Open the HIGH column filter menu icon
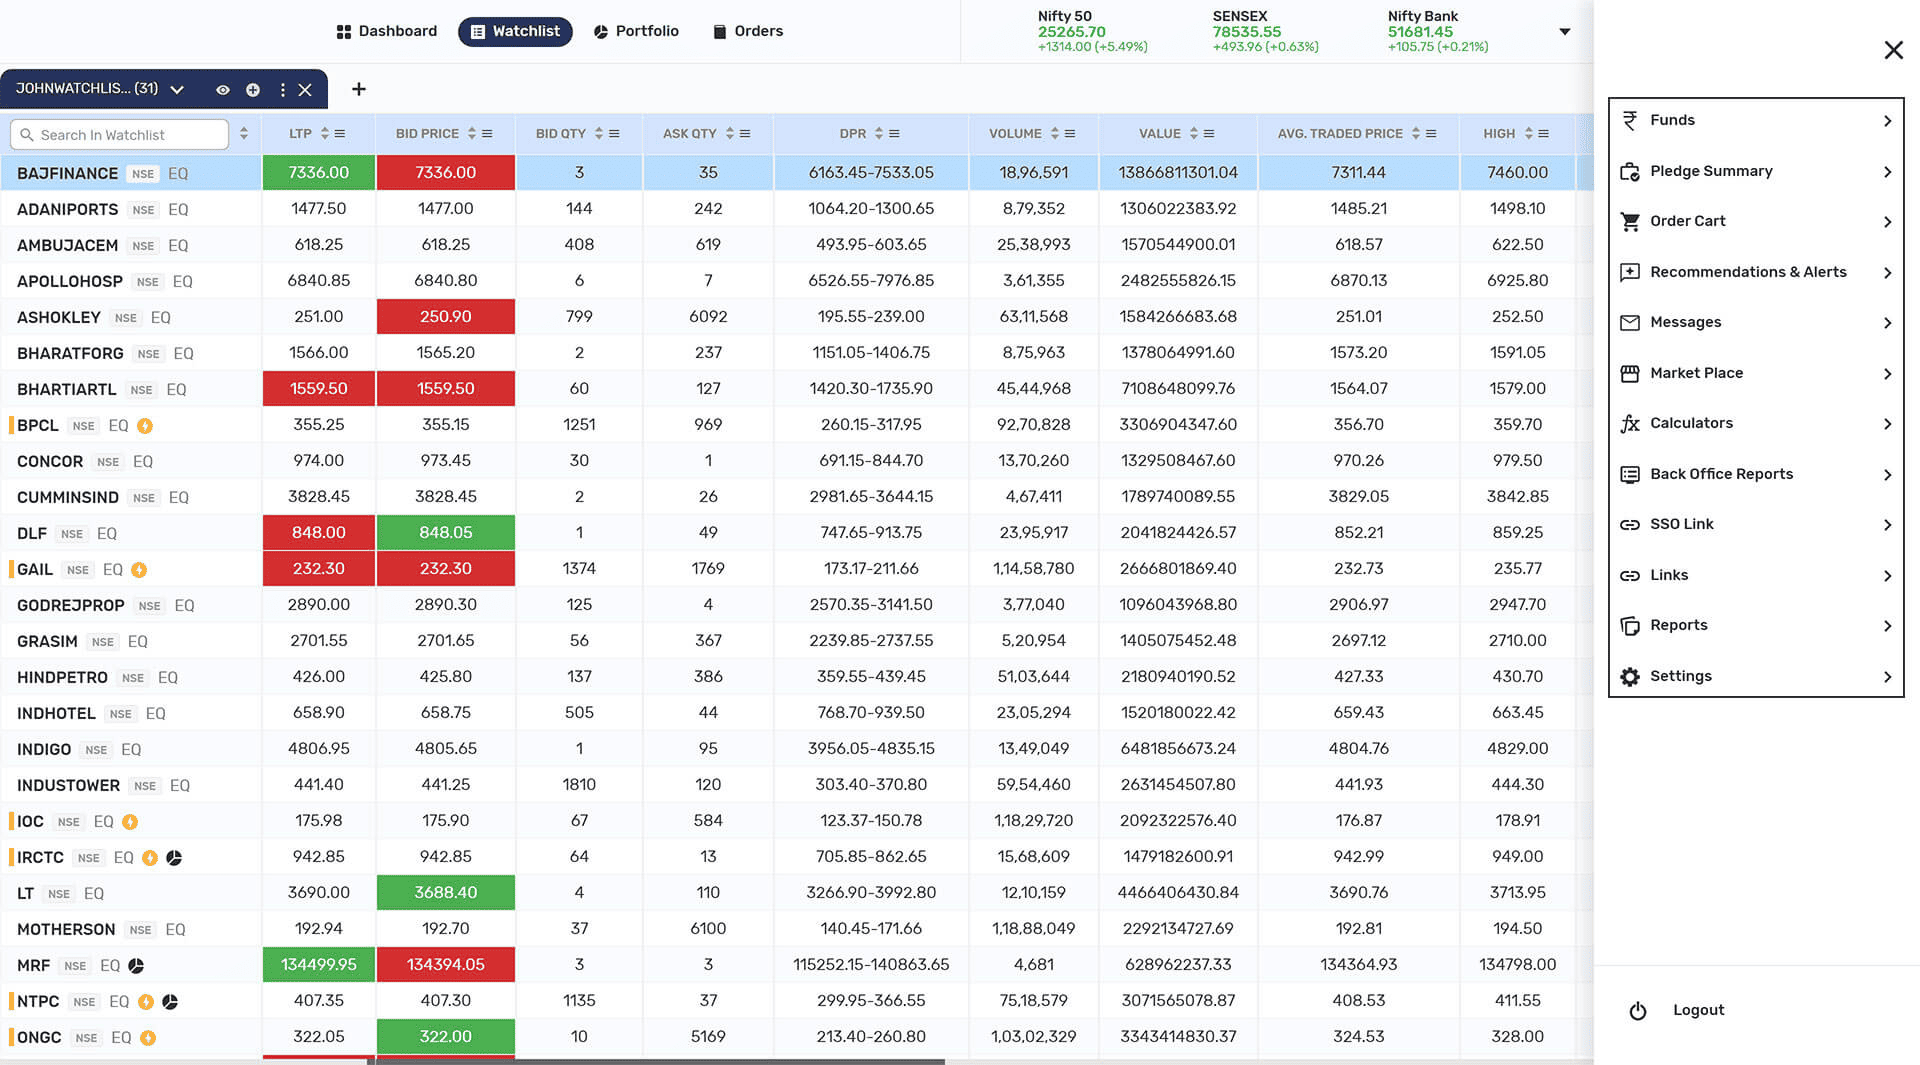Viewport: 1920px width, 1065px height. click(x=1544, y=134)
